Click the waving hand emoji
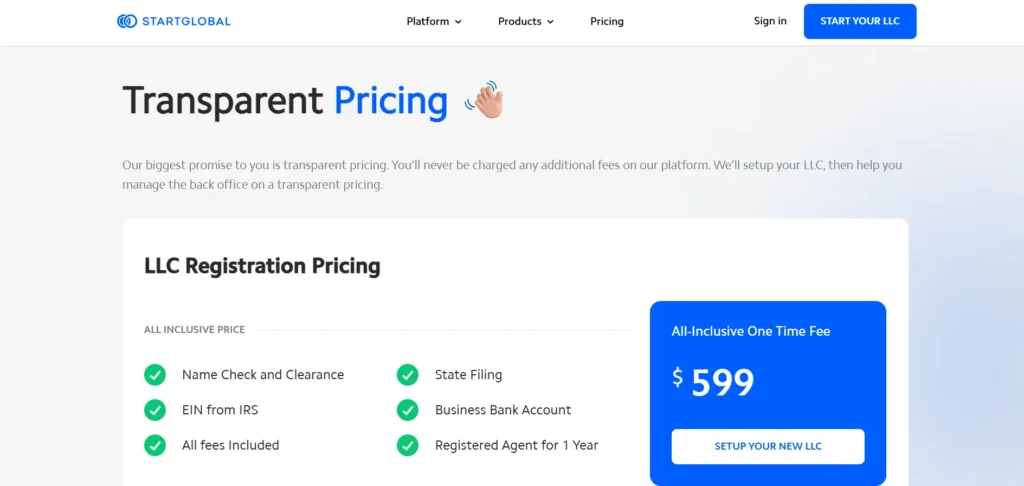Screen dimensions: 1024x486 (x=485, y=100)
